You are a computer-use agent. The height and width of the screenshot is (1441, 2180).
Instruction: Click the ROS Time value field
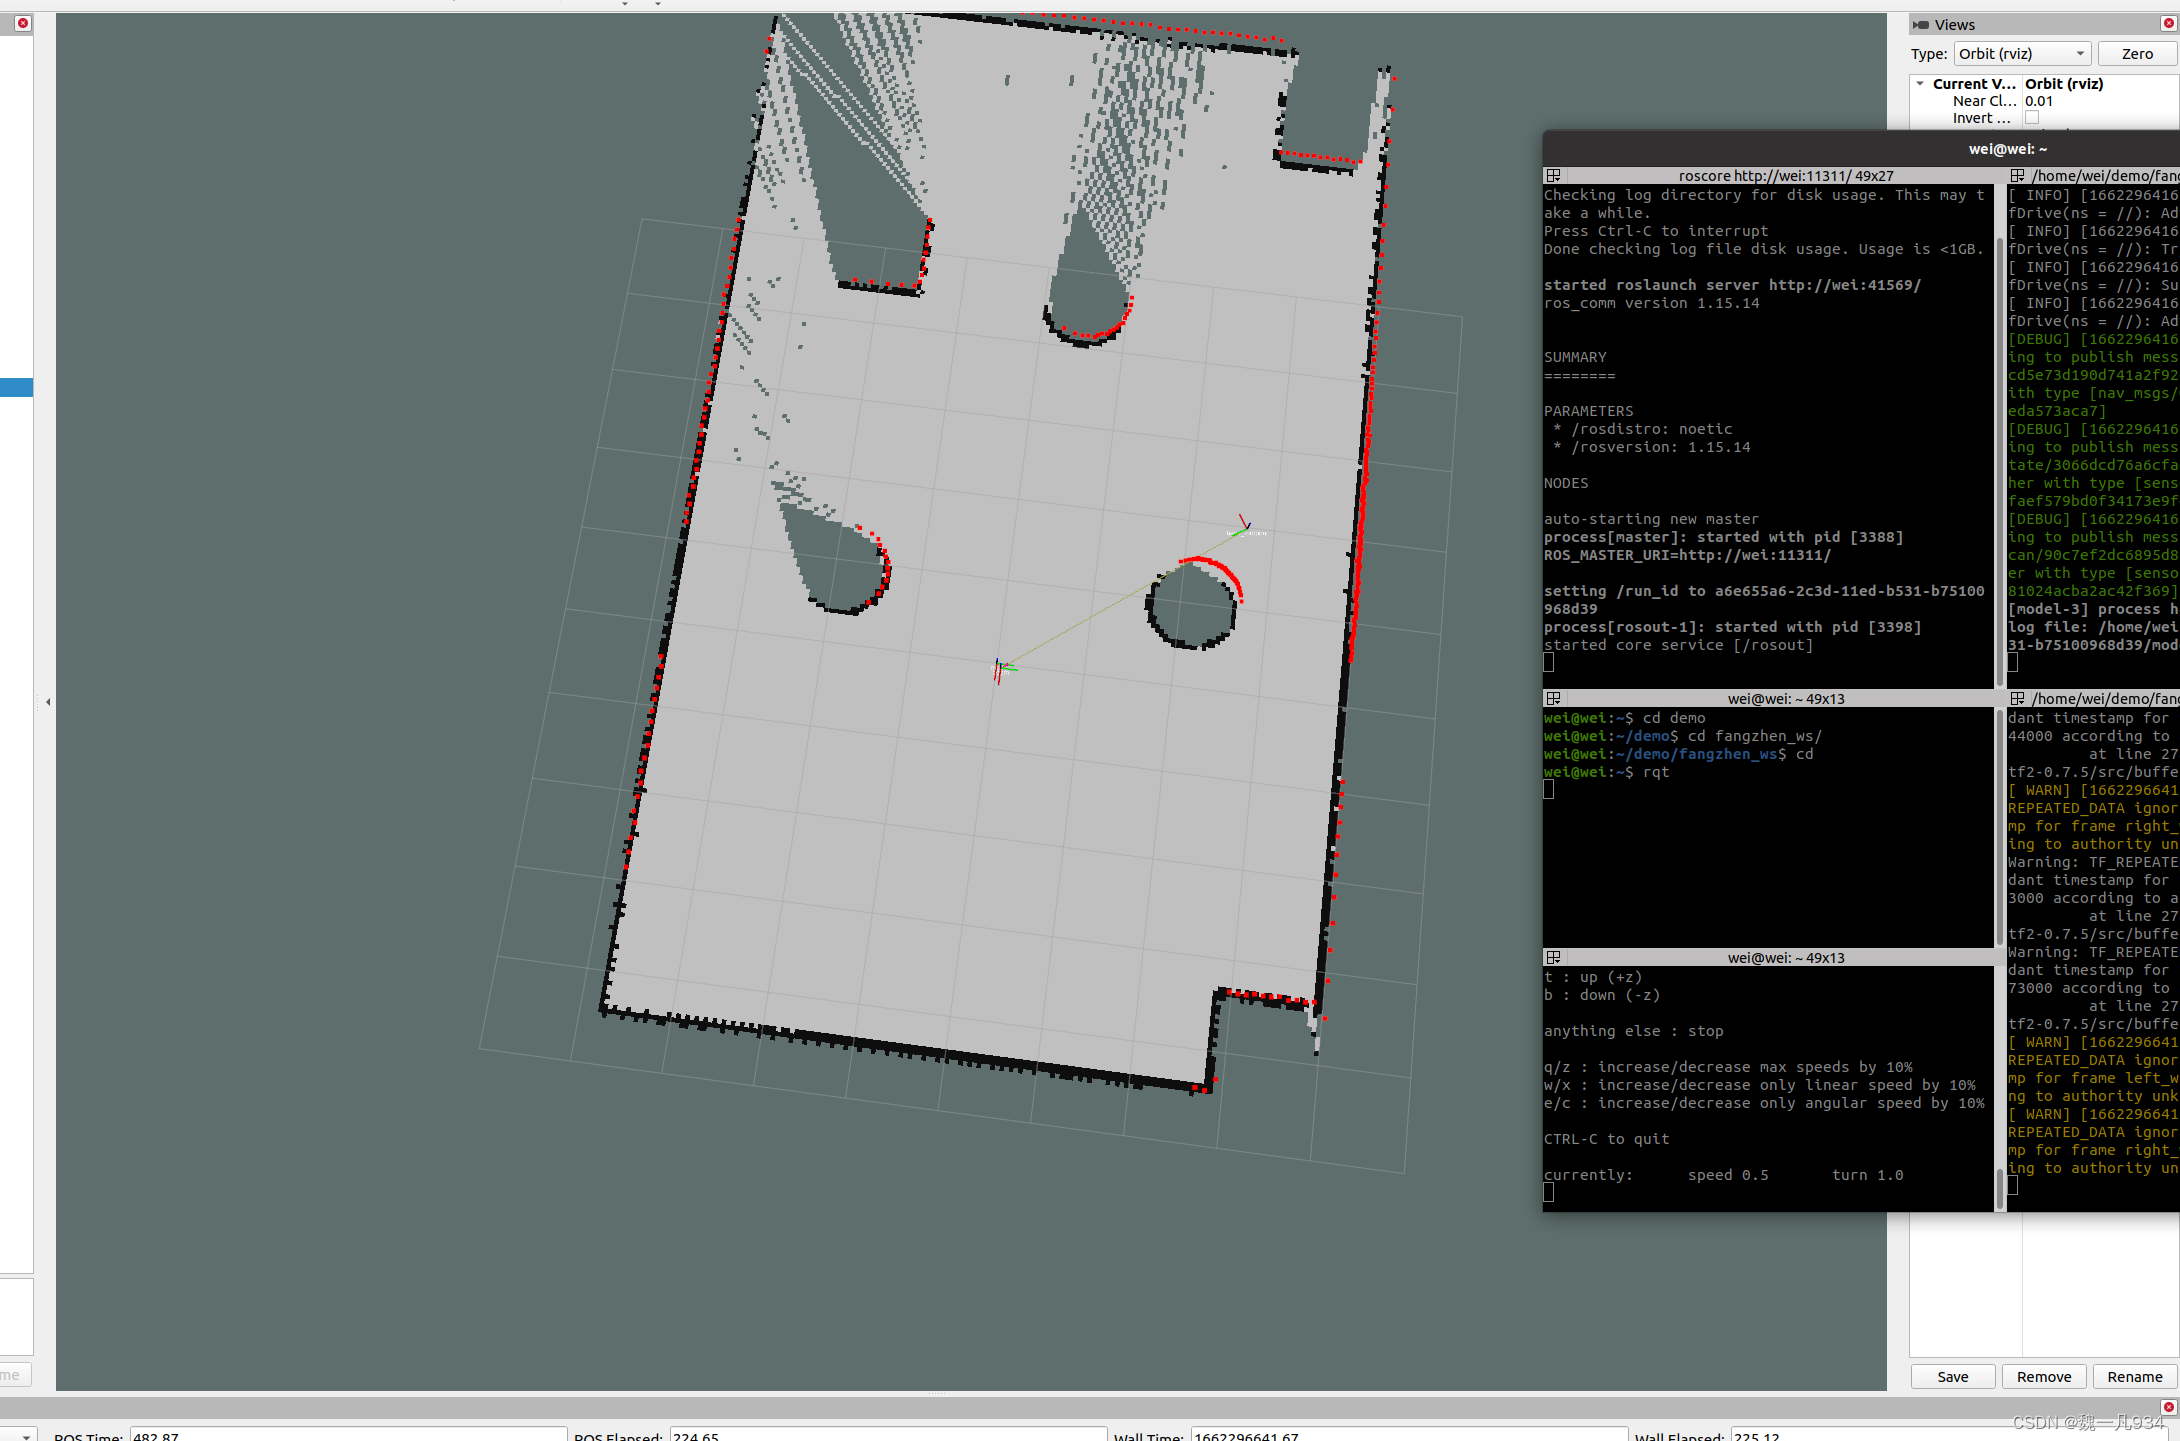(x=348, y=1435)
